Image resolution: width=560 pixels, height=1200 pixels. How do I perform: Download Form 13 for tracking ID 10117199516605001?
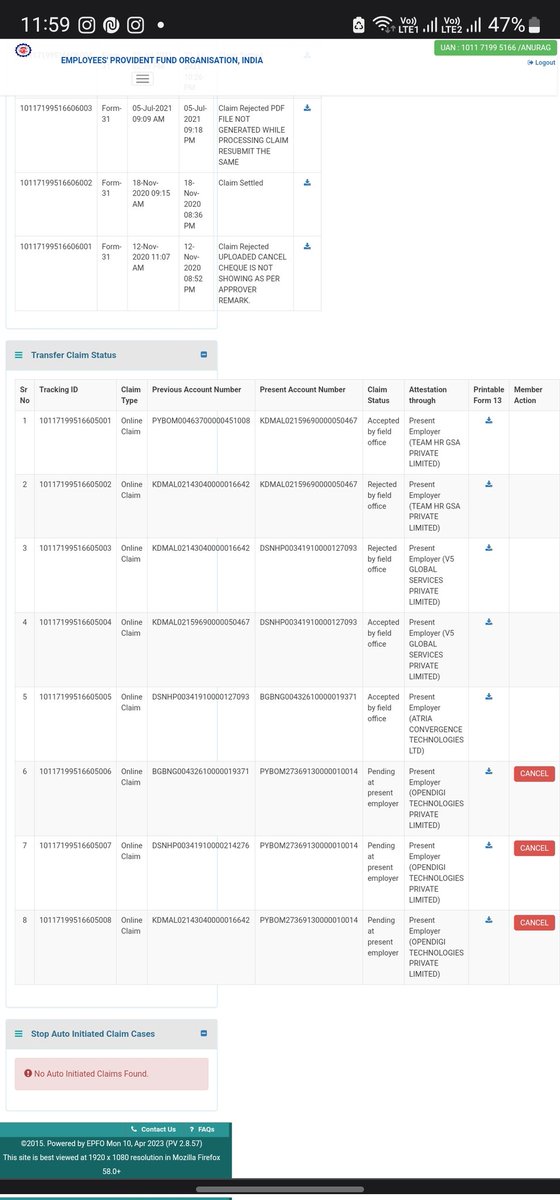[x=489, y=421]
